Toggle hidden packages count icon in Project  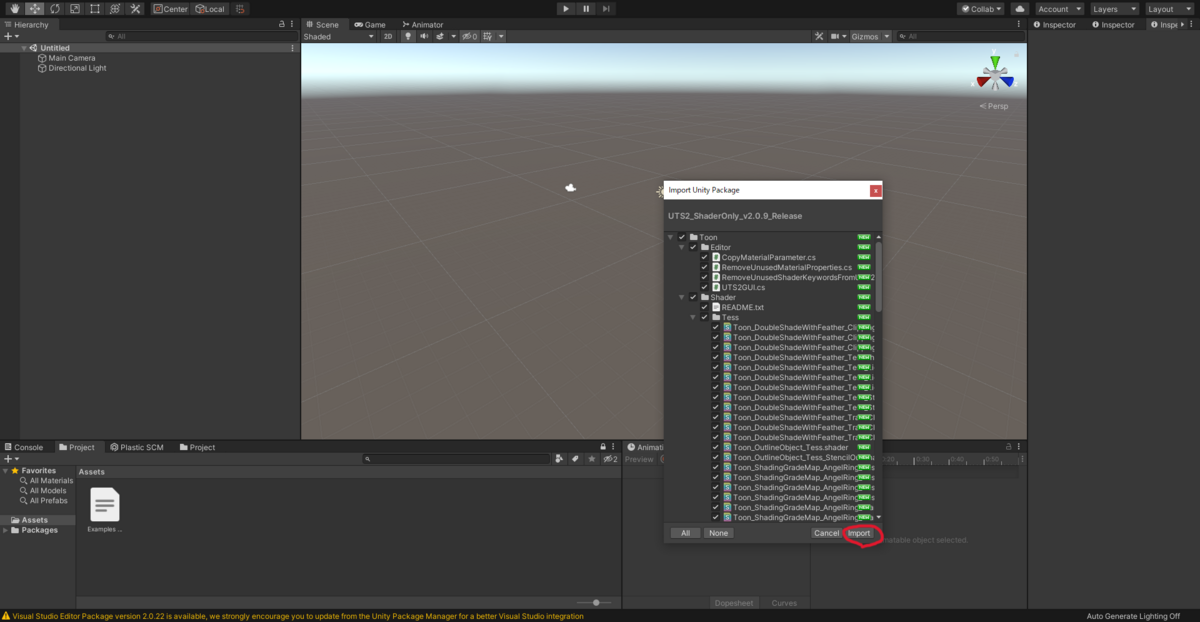tap(610, 459)
